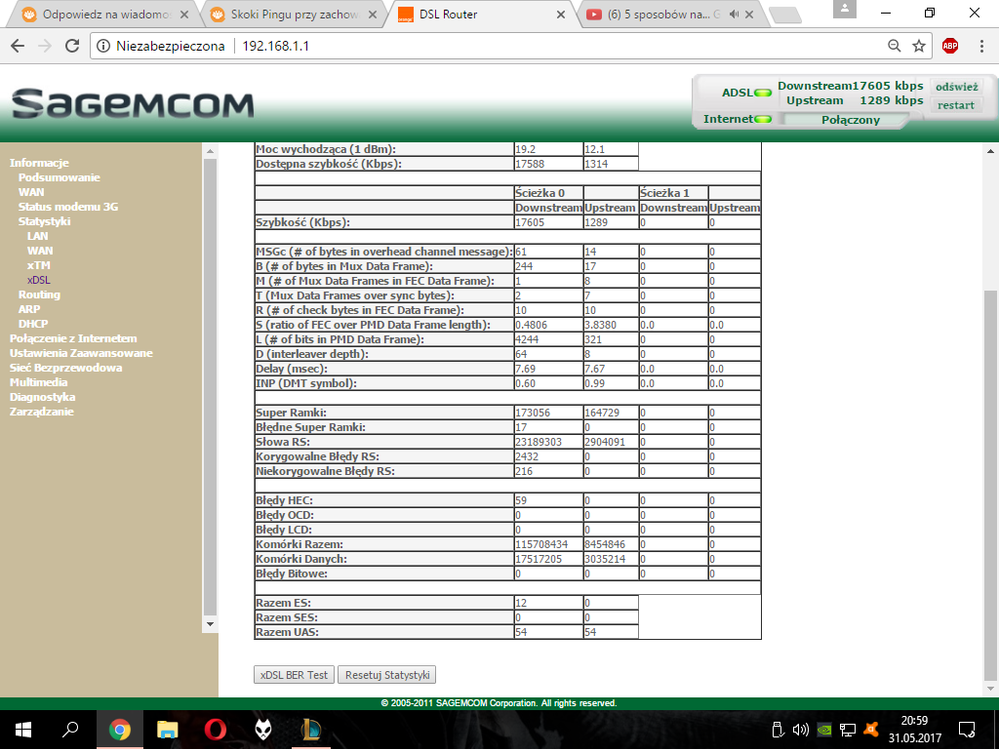
Task: Switch to the Skoki Pingu tab
Action: (295, 14)
